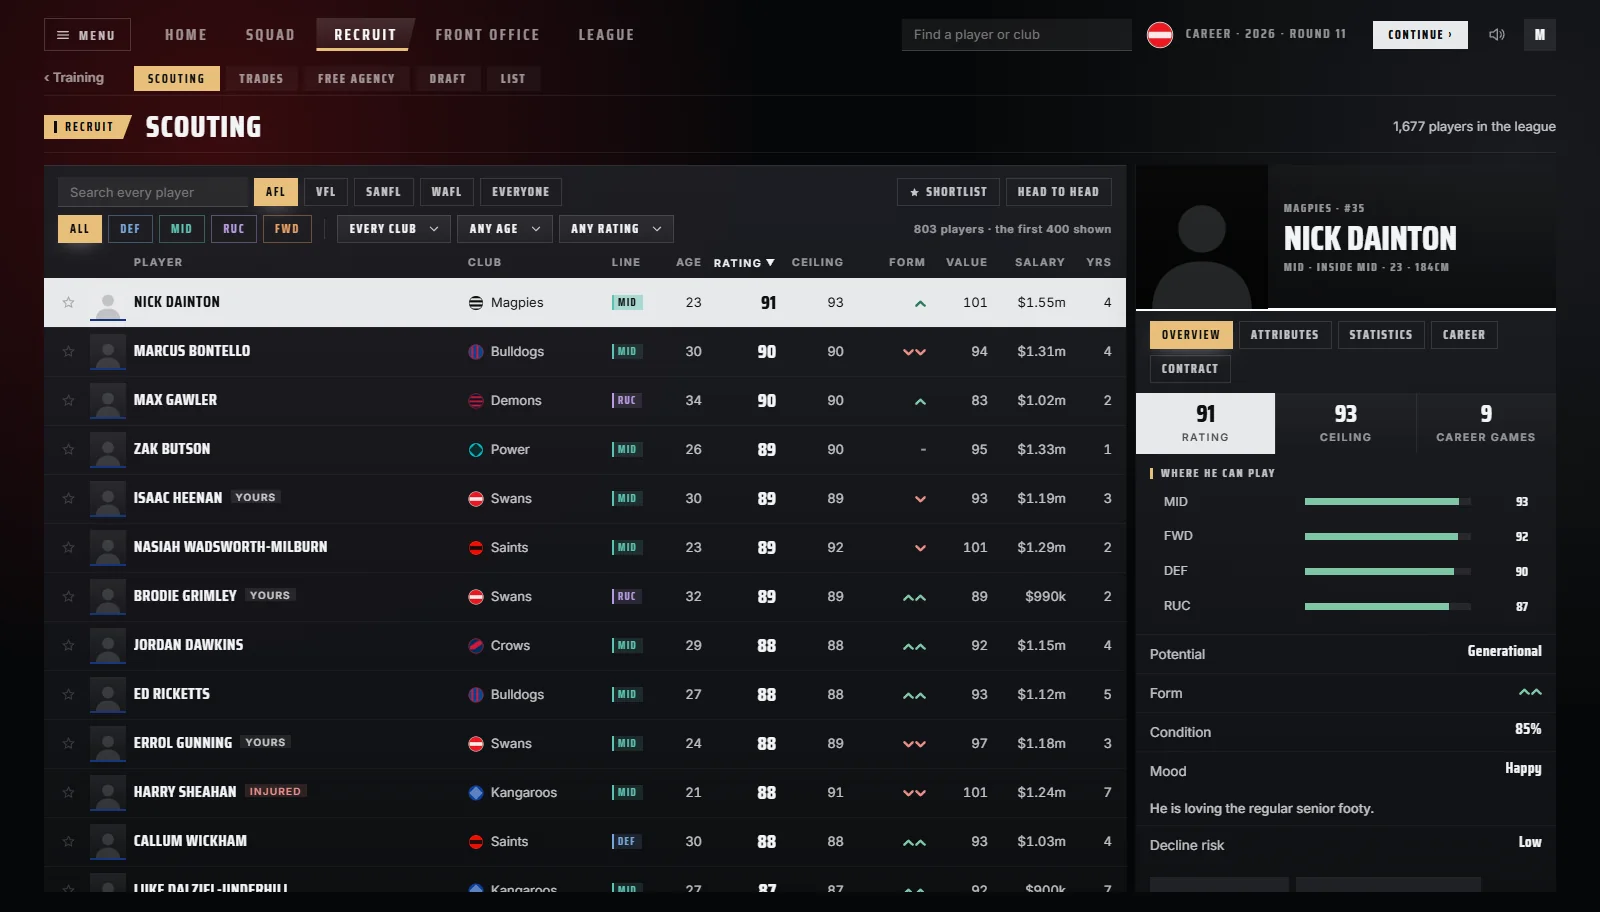
Task: Sort the table by Salary column
Action: [x=1040, y=262]
